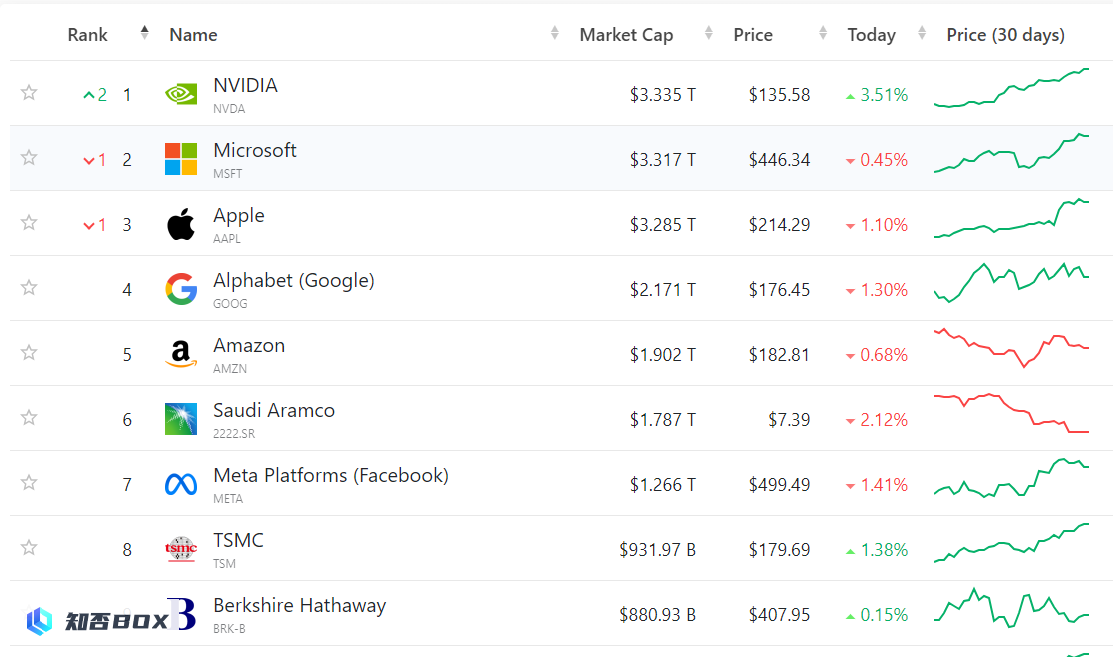Screen dimensions: 1113x657
Task: Click the Meta infinity logo
Action: point(181,484)
